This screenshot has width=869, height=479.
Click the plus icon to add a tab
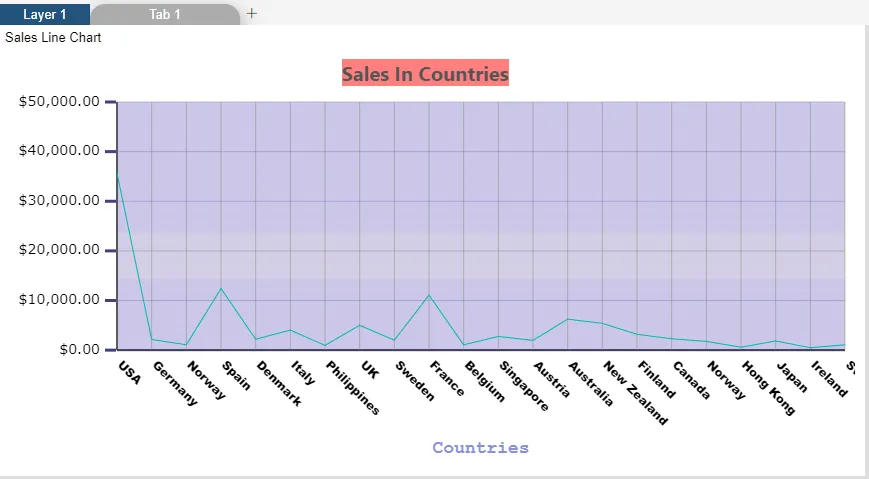[x=252, y=14]
